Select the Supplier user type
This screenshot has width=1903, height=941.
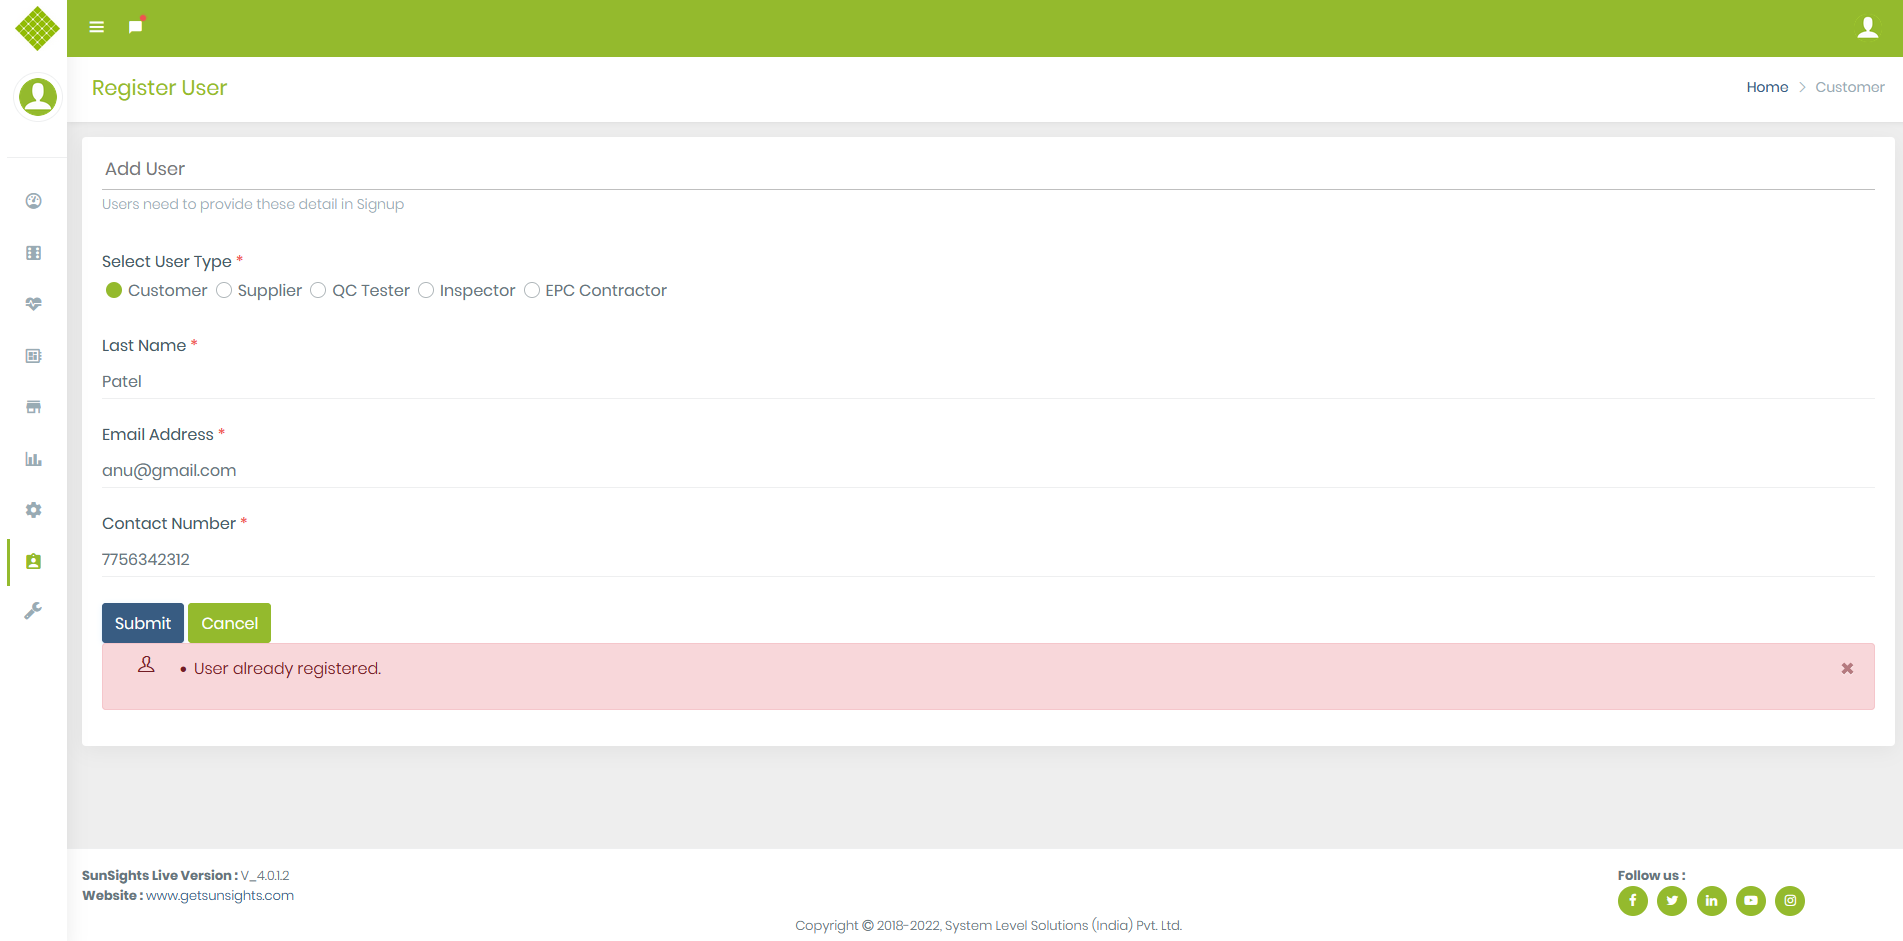(x=224, y=290)
